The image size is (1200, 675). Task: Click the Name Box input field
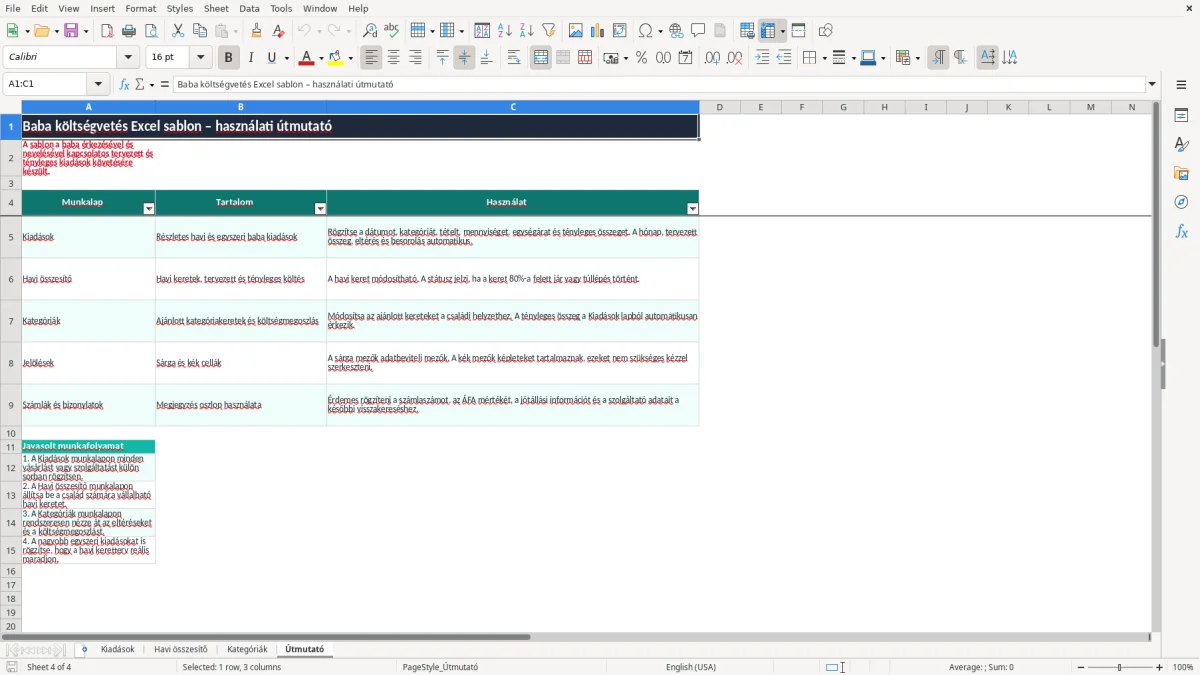[x=46, y=84]
